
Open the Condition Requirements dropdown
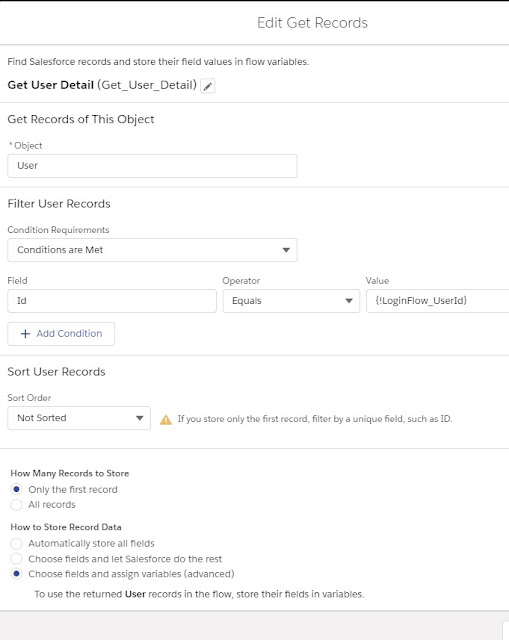click(x=152, y=250)
